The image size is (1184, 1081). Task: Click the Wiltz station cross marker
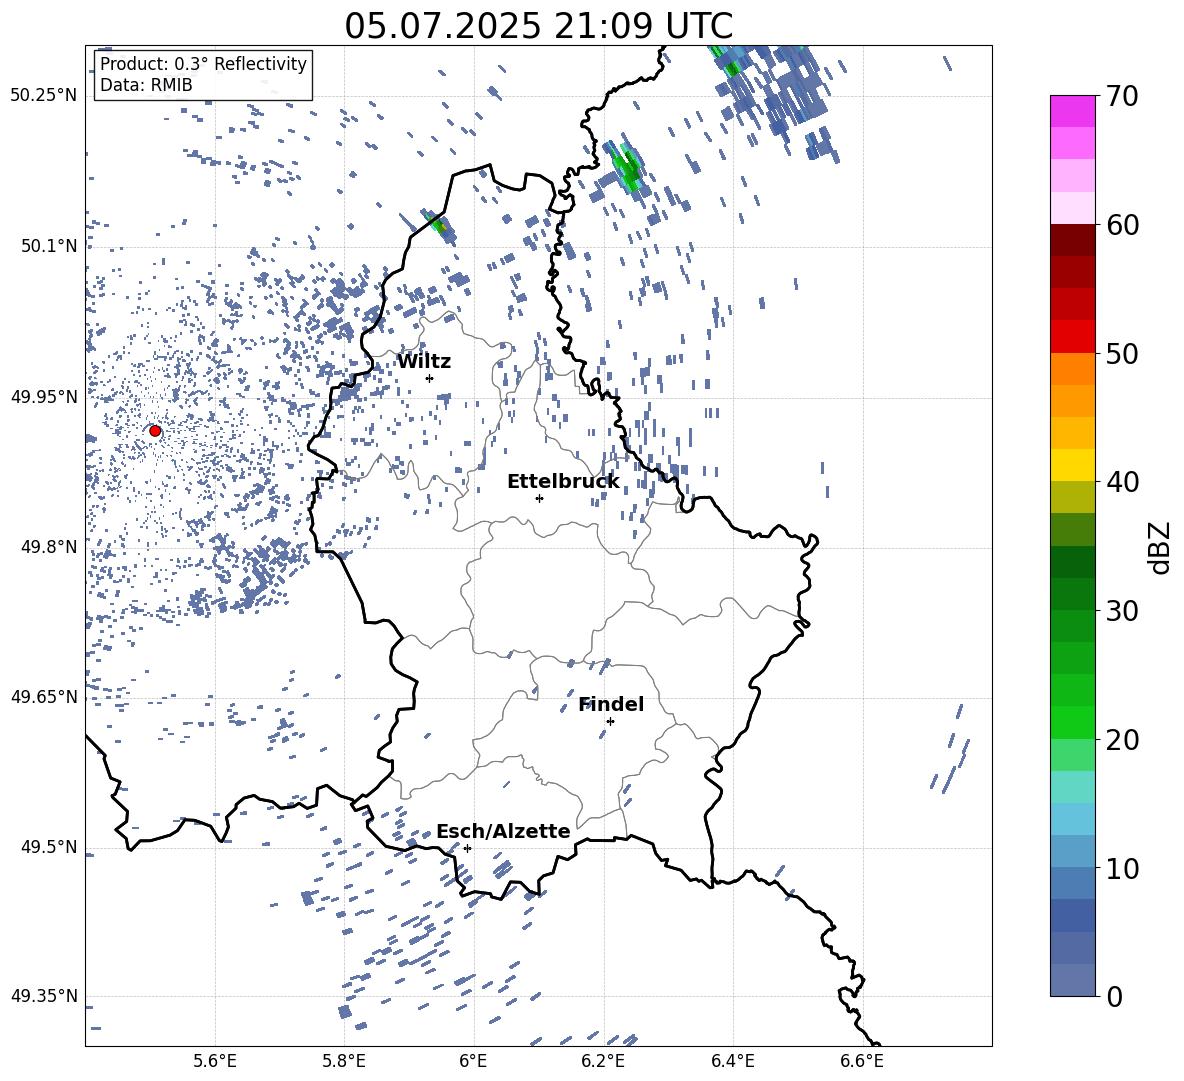pos(429,378)
